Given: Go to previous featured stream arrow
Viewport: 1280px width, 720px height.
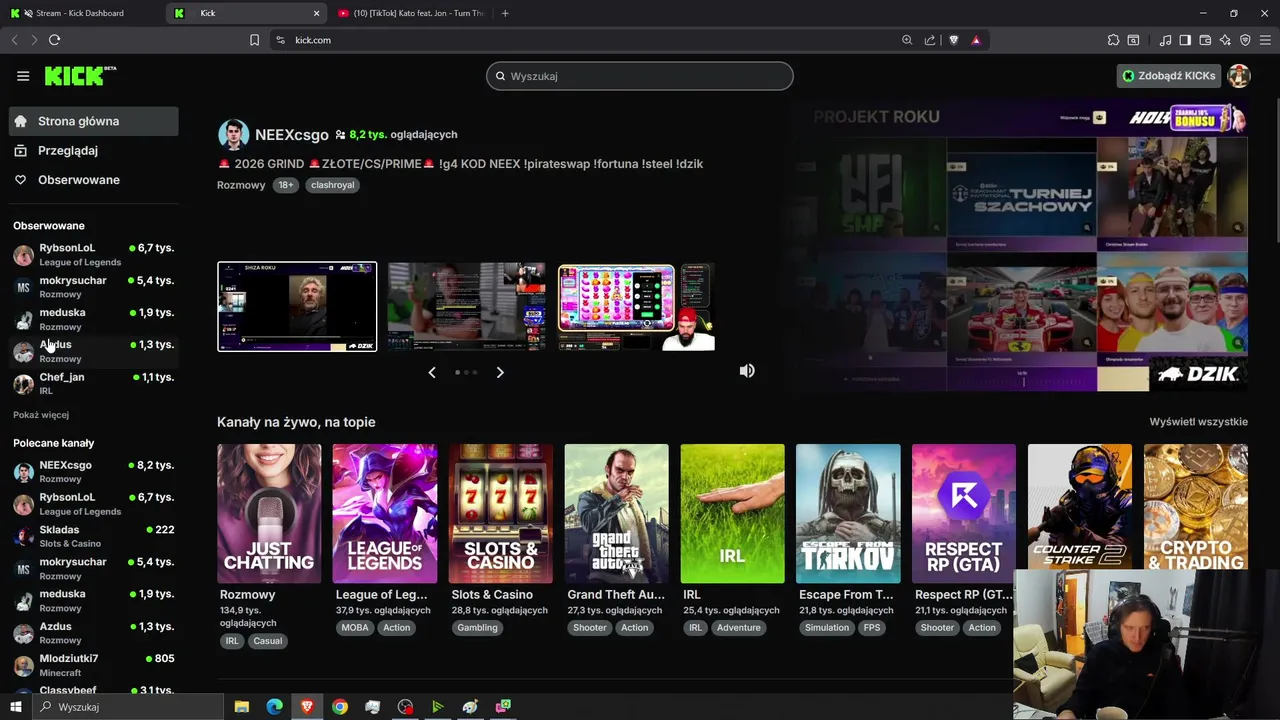Looking at the screenshot, I should (432, 372).
